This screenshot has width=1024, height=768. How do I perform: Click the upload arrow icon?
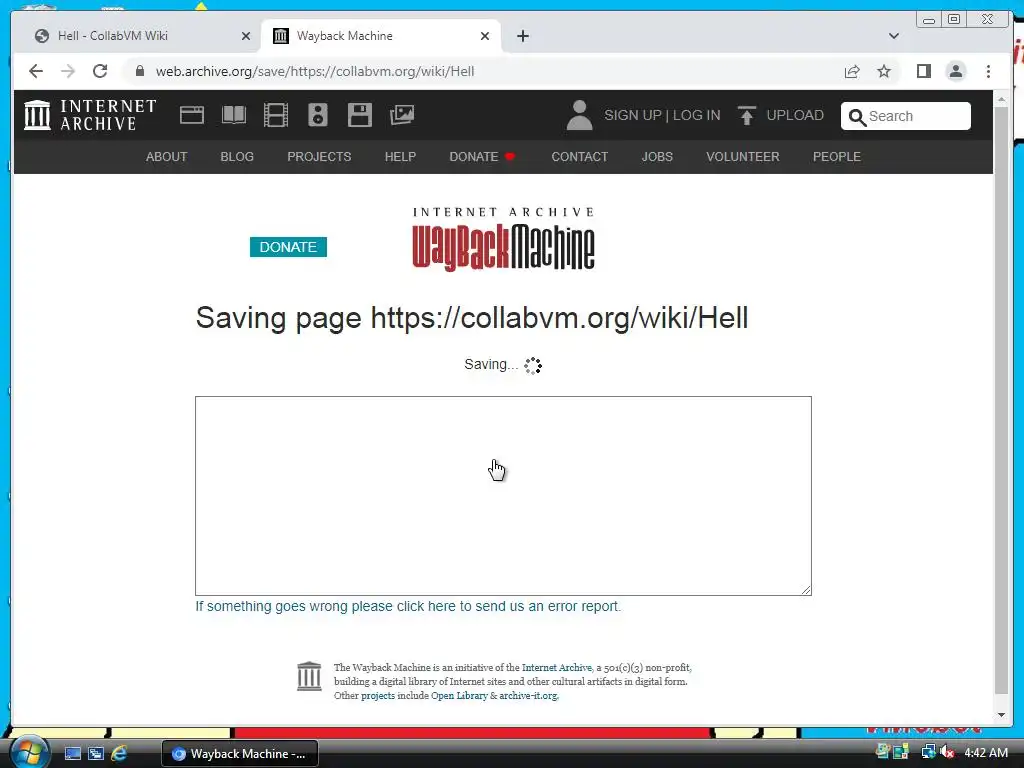click(x=746, y=116)
